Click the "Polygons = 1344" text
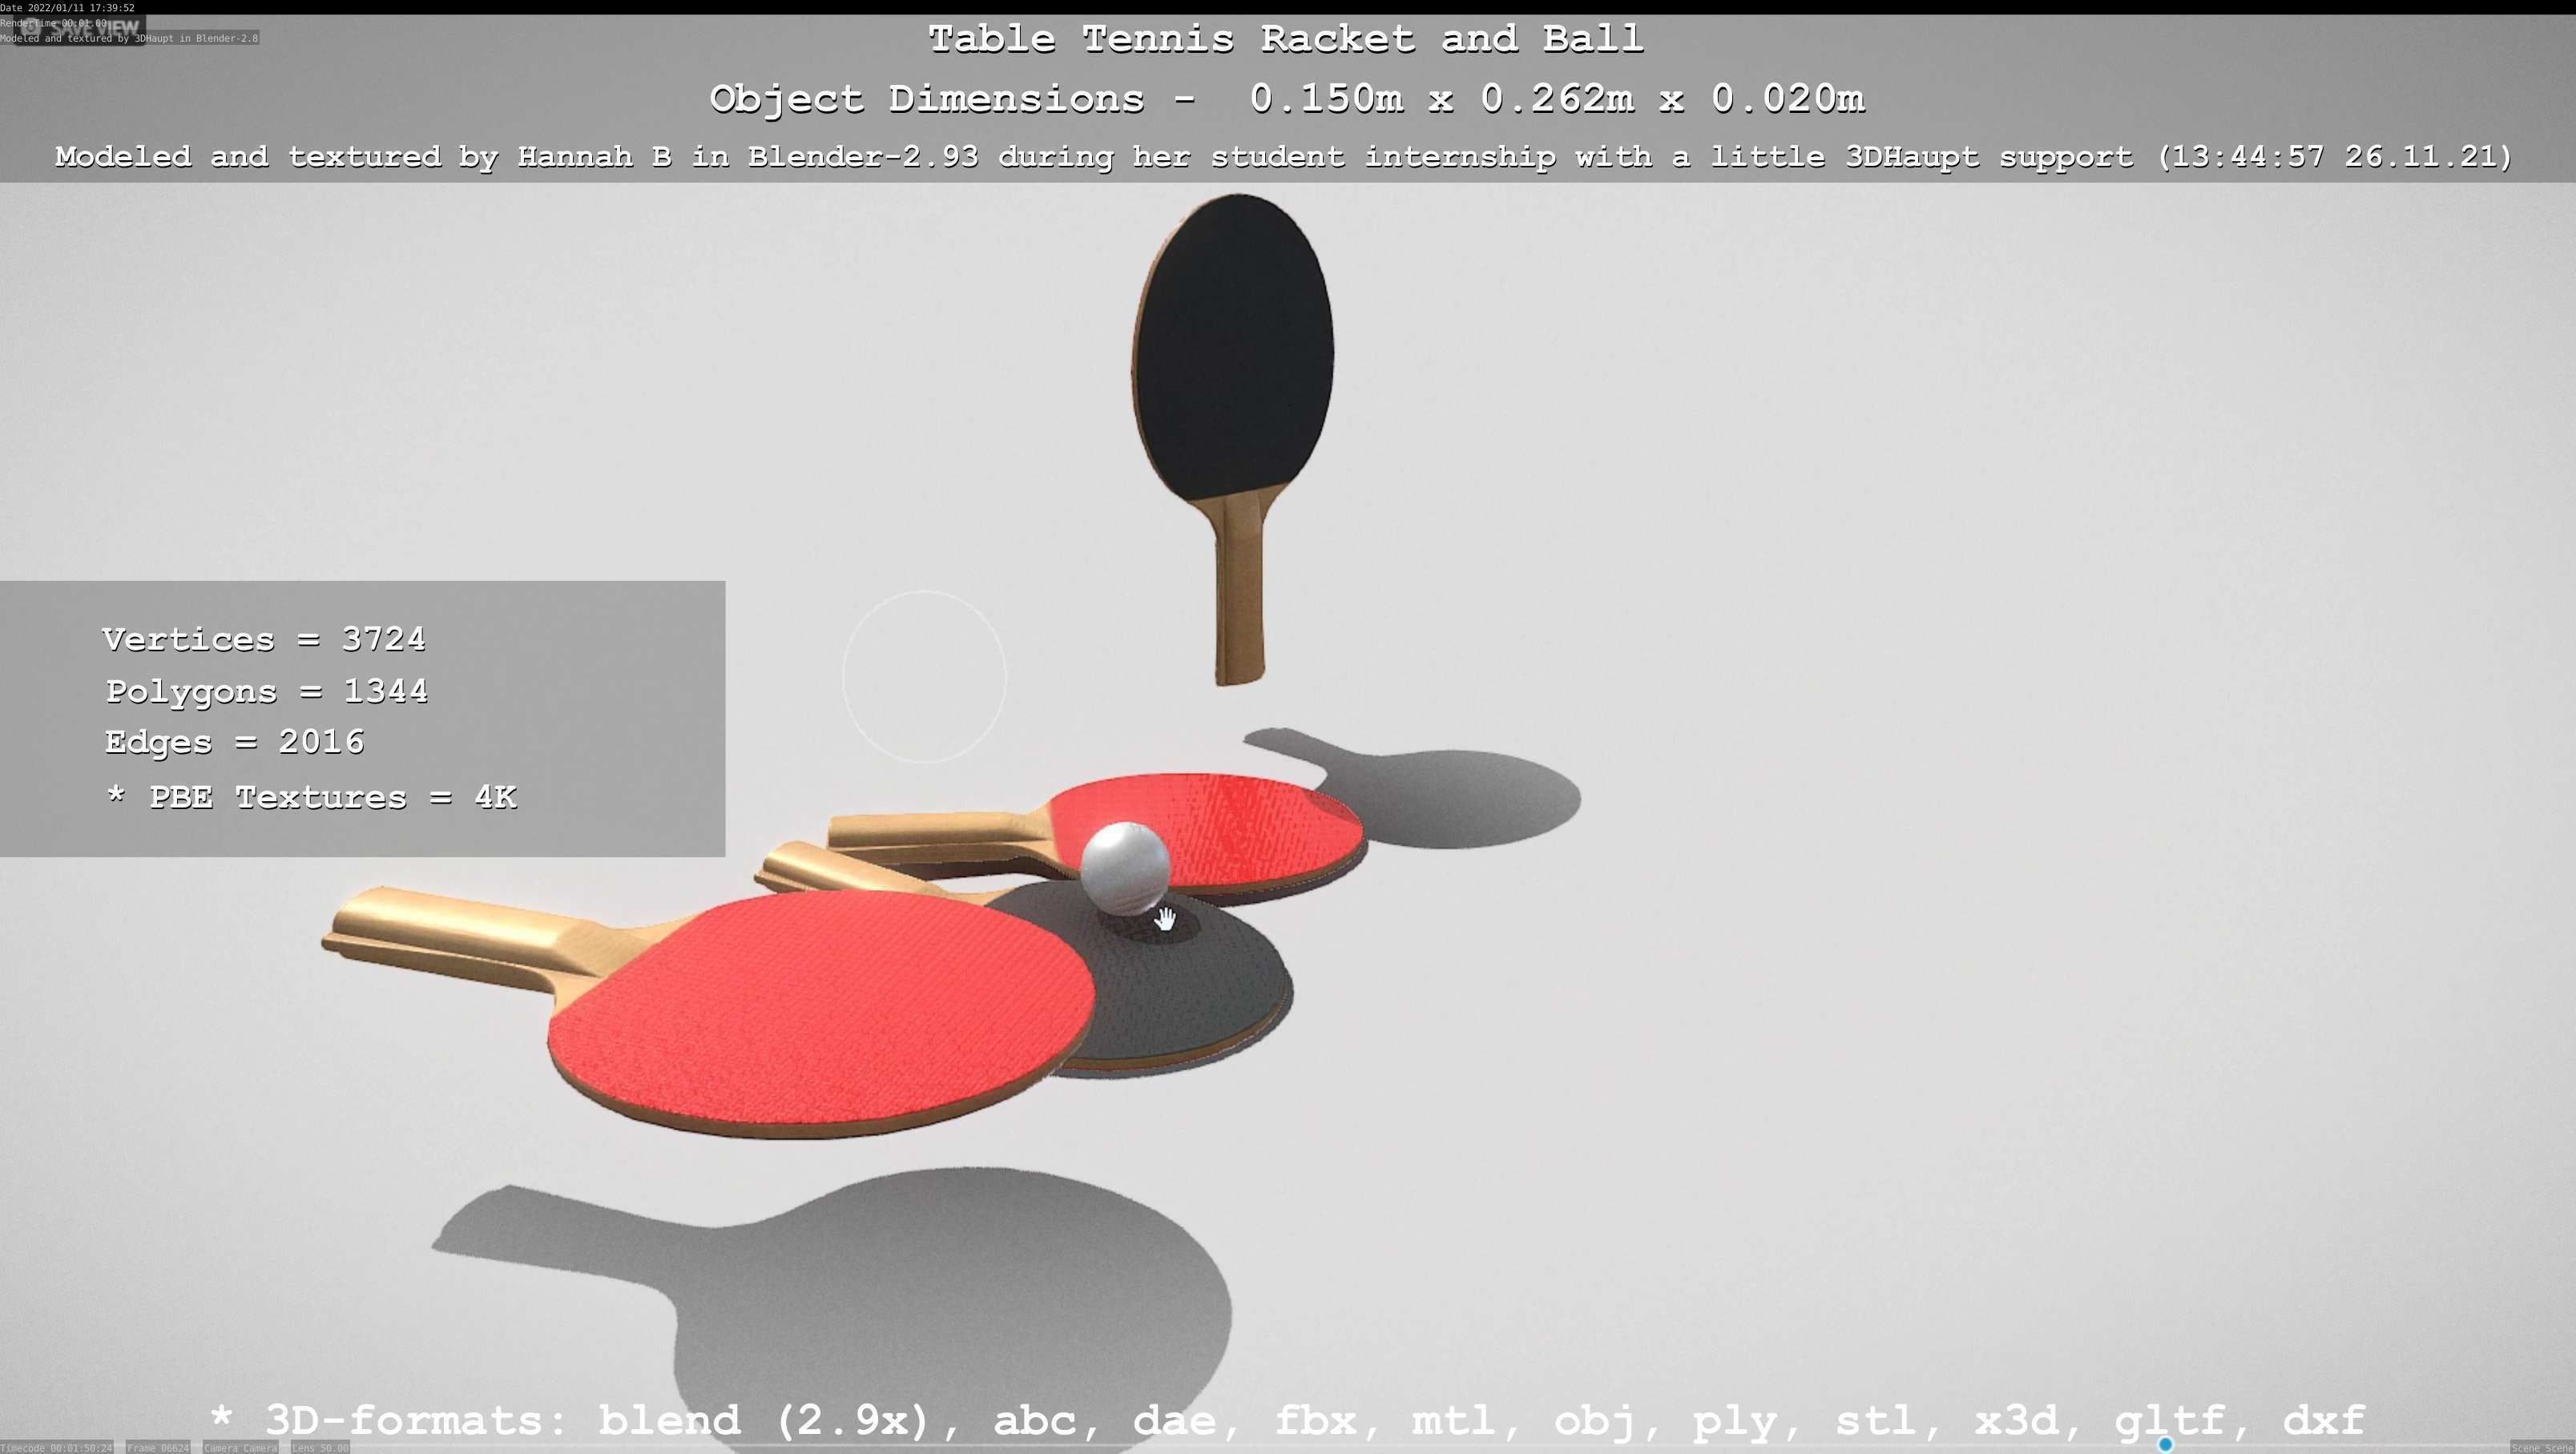 click(267, 691)
